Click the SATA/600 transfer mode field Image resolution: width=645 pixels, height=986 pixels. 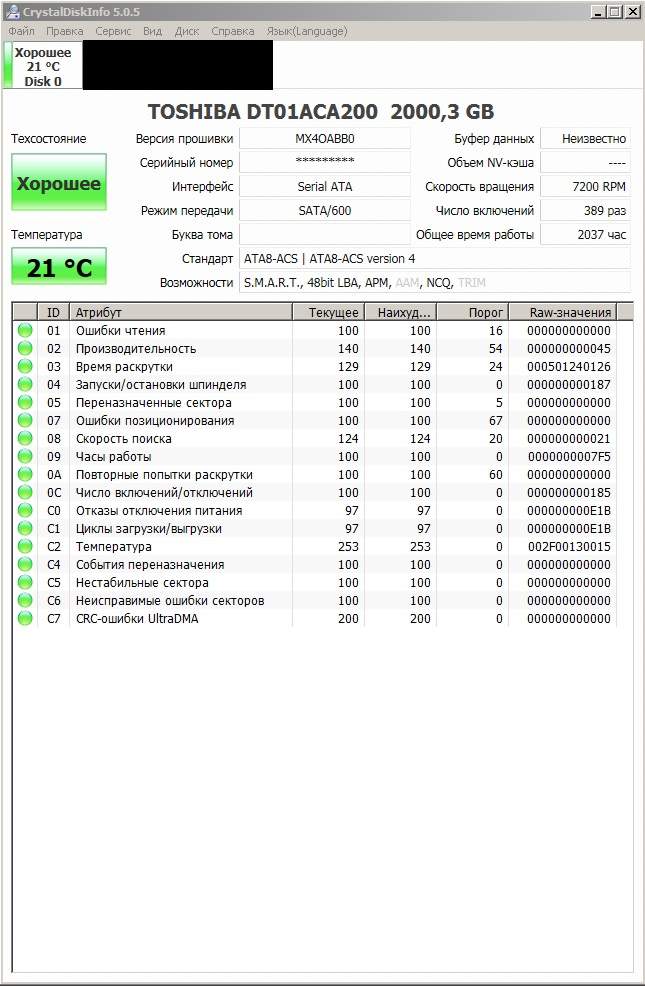coord(325,210)
